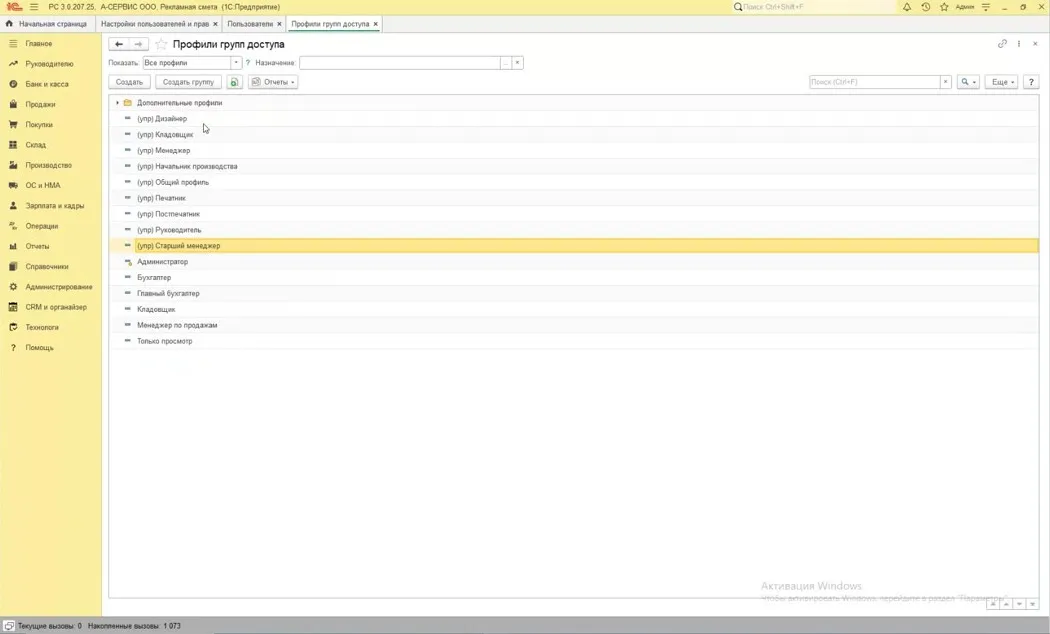Expand the Дополнительные профили folder
This screenshot has width=1050, height=634.
pyautogui.click(x=117, y=103)
